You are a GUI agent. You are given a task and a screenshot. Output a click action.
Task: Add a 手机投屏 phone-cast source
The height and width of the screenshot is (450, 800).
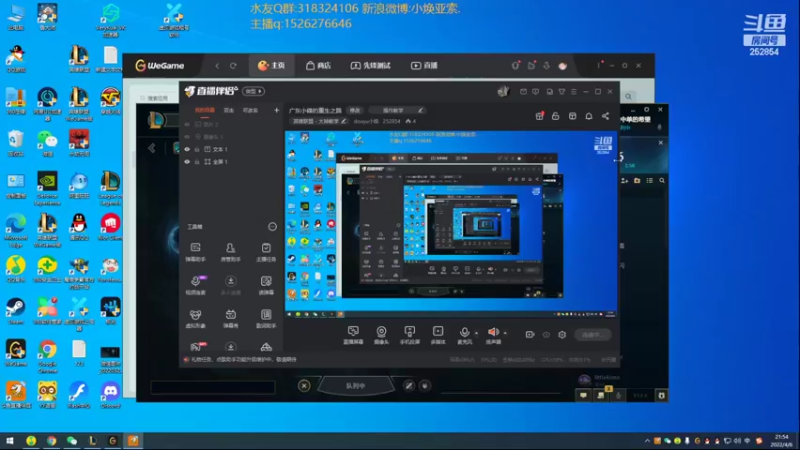409,335
